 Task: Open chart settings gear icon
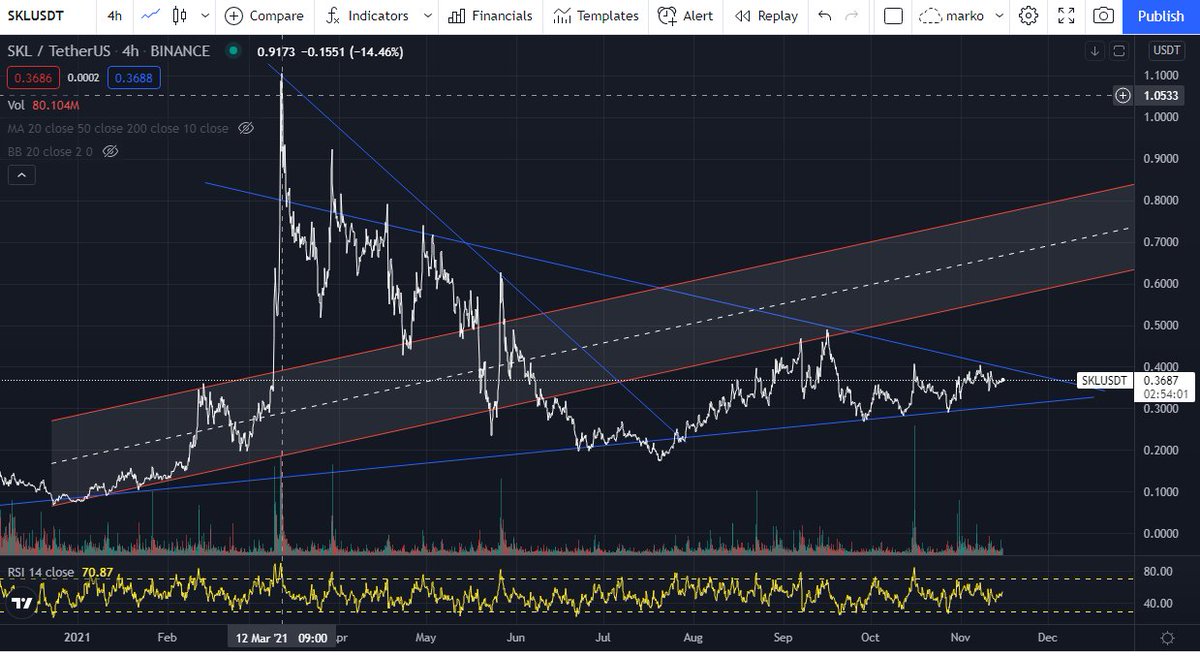pyautogui.click(x=1028, y=16)
